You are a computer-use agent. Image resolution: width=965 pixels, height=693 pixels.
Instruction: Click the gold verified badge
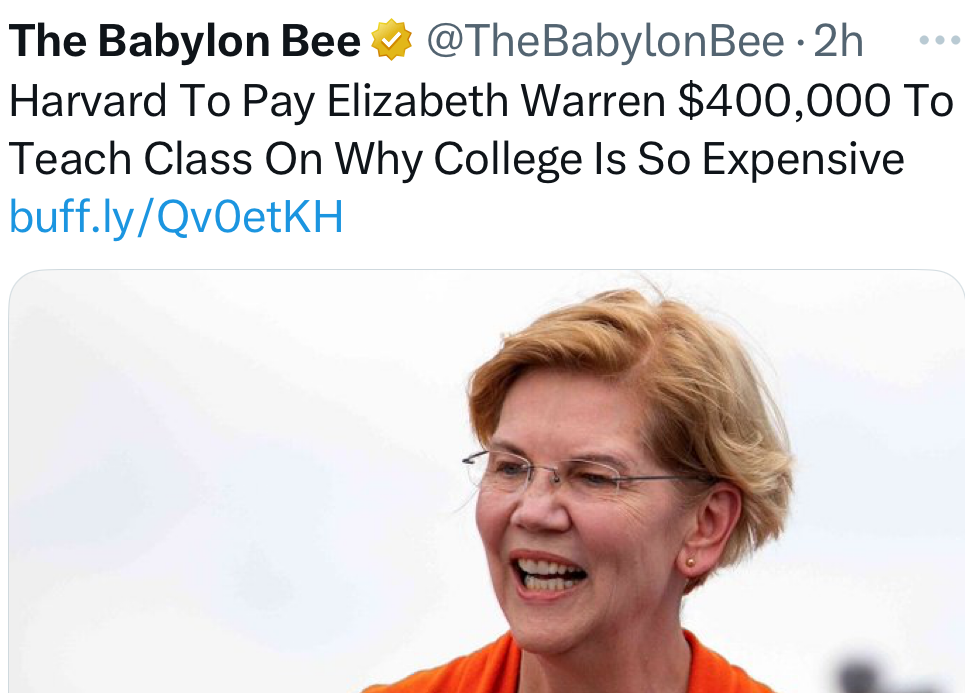[x=393, y=42]
